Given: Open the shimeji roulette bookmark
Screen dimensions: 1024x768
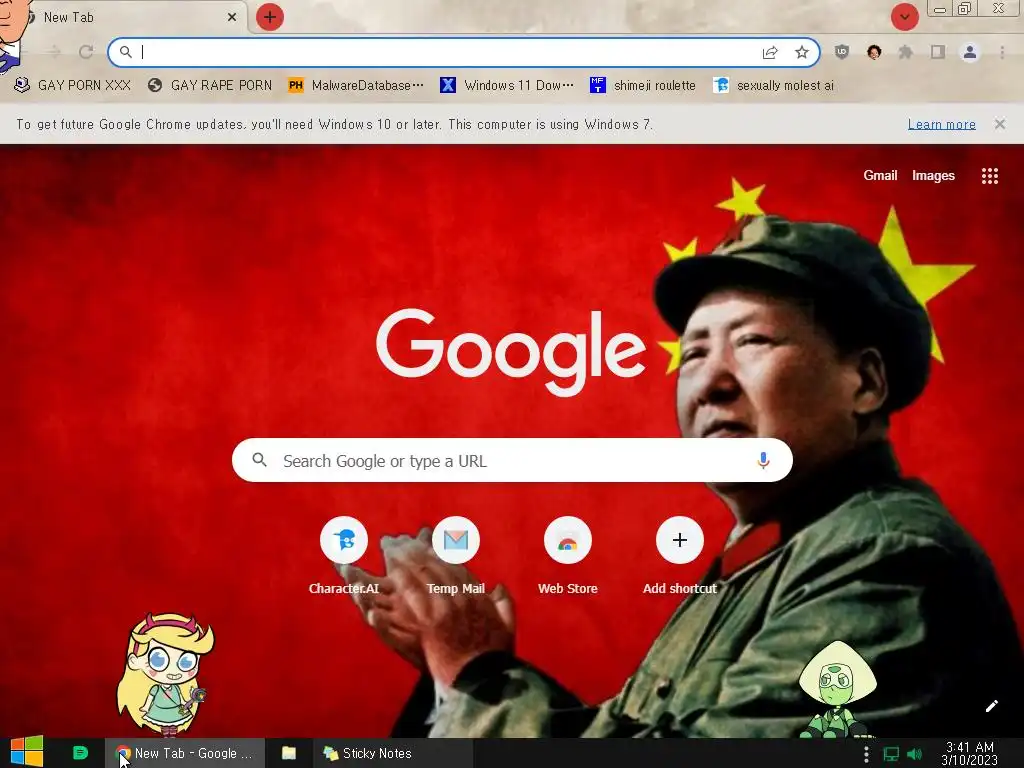Looking at the screenshot, I should tap(643, 86).
